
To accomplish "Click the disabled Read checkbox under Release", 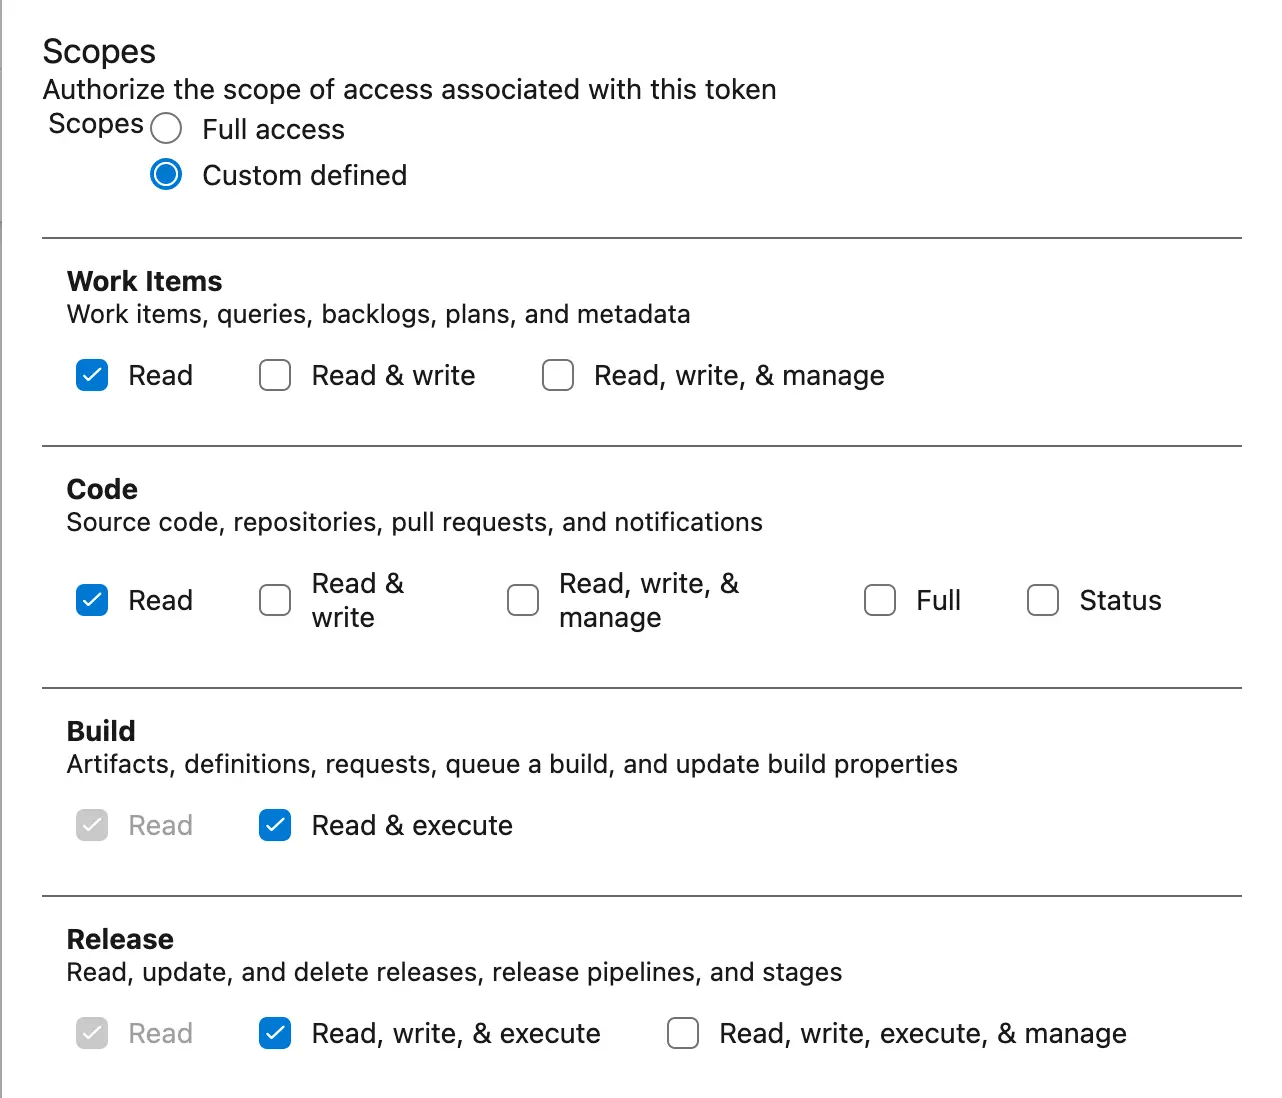I will pyautogui.click(x=91, y=1033).
